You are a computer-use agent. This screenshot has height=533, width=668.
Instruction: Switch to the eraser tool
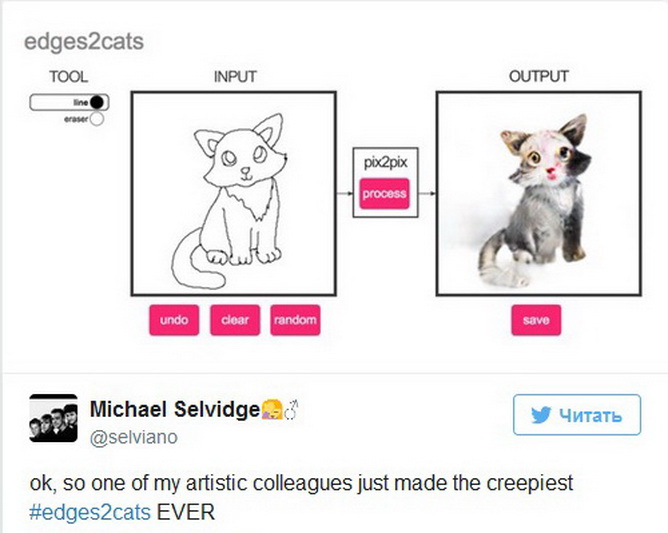click(97, 118)
